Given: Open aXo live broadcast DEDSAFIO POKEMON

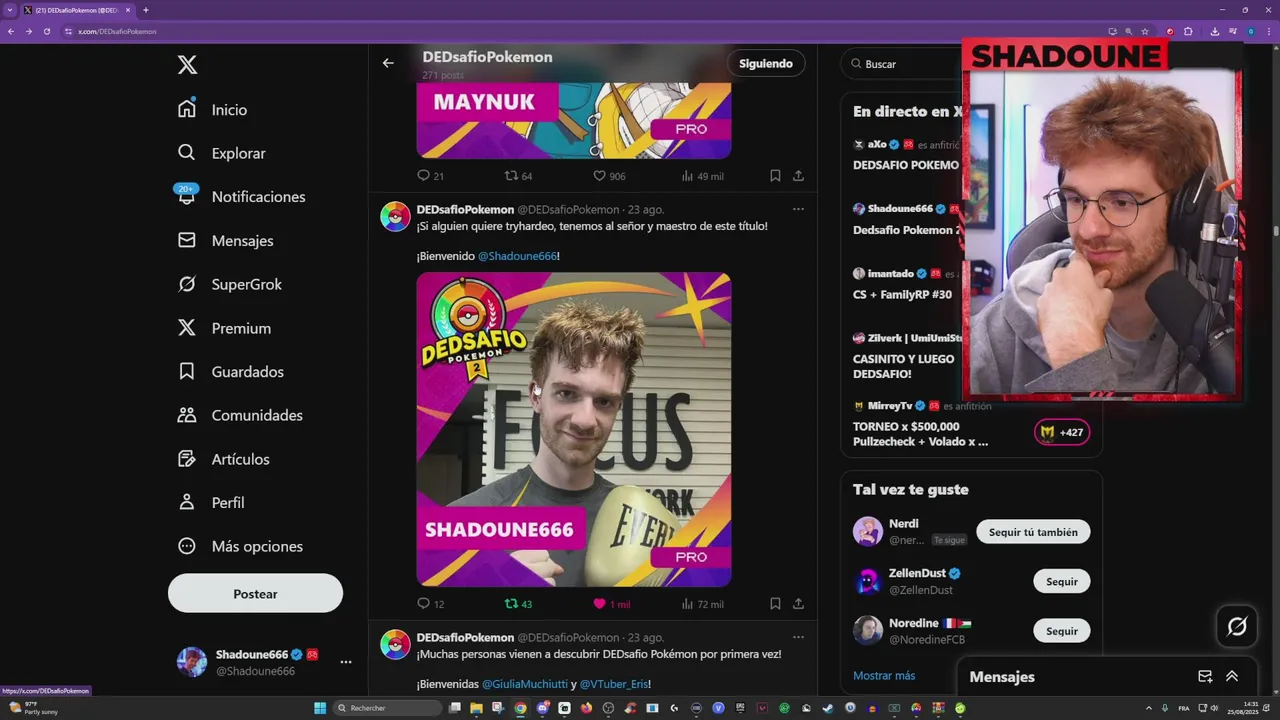Looking at the screenshot, I should coord(905,154).
